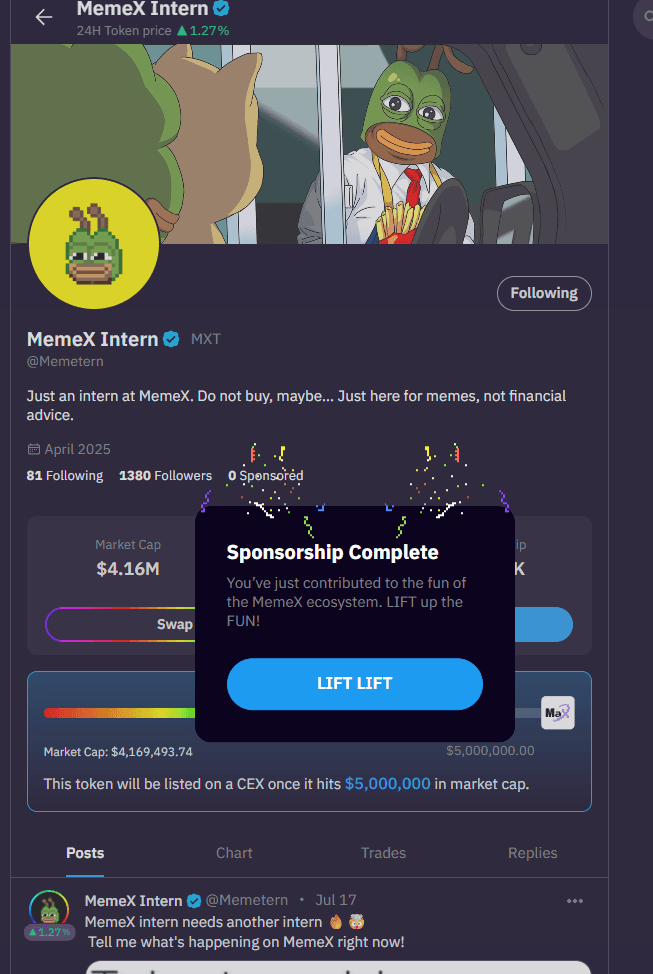
Task: Click the MaX logo icon on the progress bar
Action: 557,712
